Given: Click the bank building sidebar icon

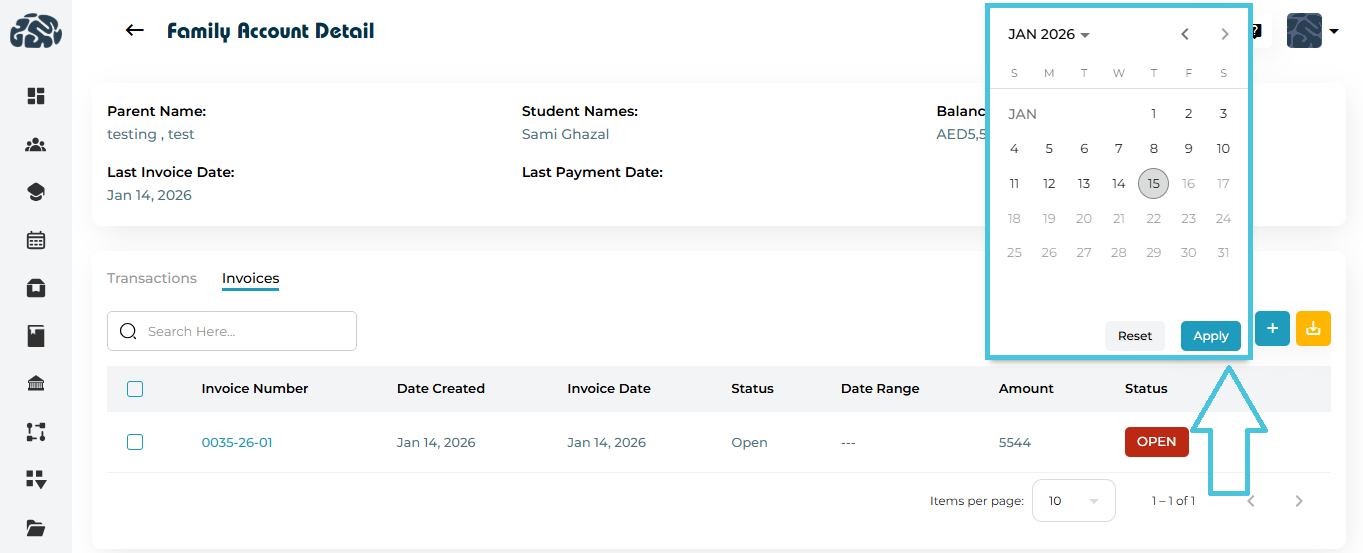Looking at the screenshot, I should [36, 384].
